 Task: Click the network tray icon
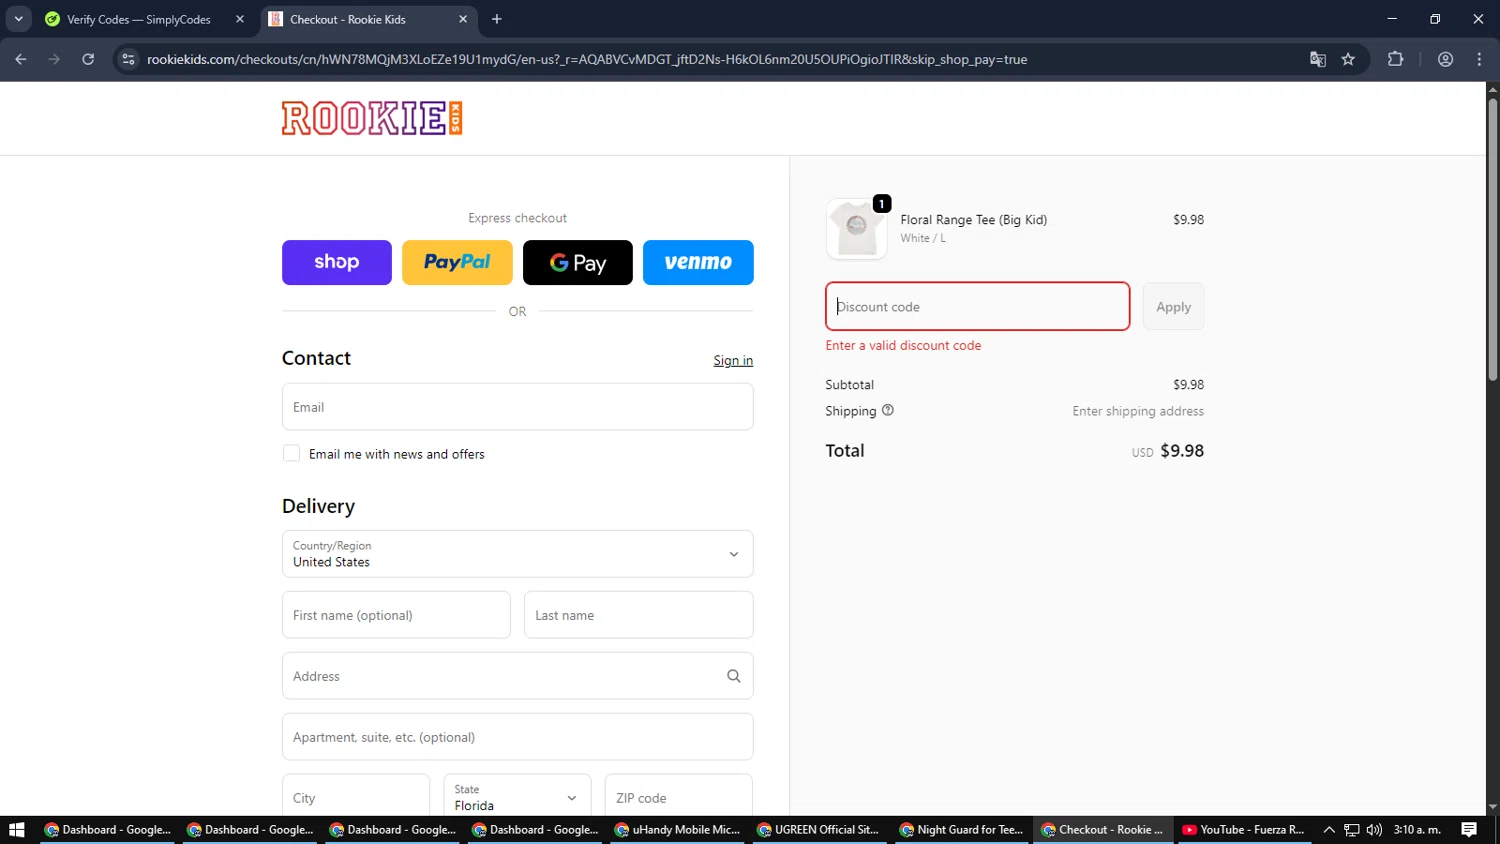click(x=1352, y=830)
